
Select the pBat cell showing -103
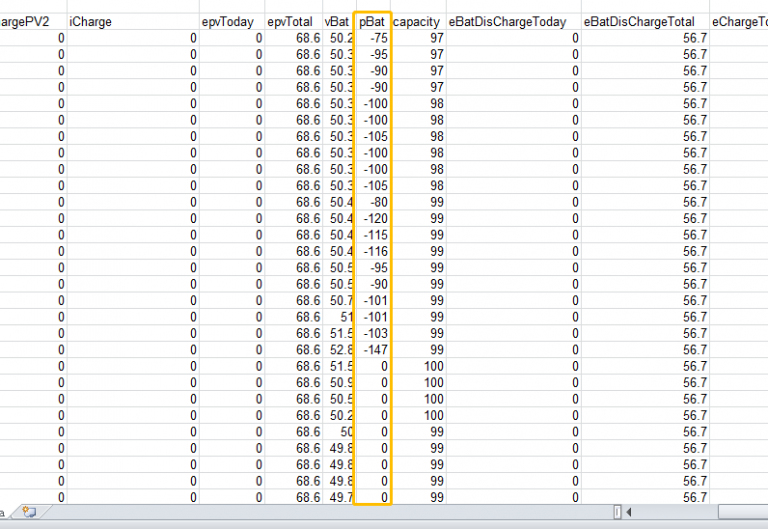tap(372, 333)
